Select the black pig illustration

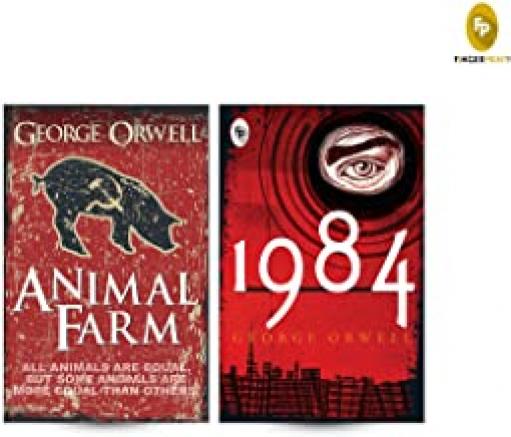pyautogui.click(x=107, y=205)
